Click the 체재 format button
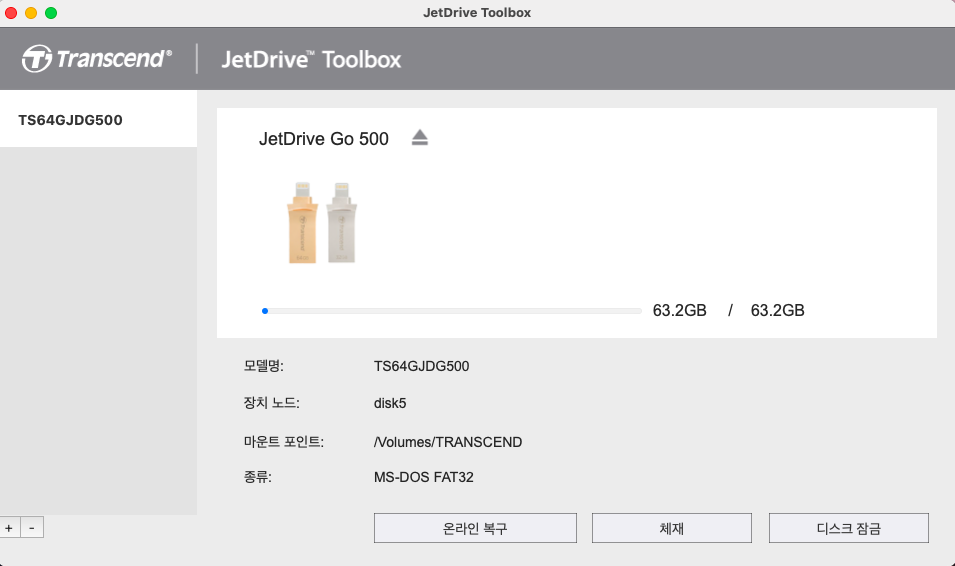Viewport: 955px width, 566px height. 672,528
